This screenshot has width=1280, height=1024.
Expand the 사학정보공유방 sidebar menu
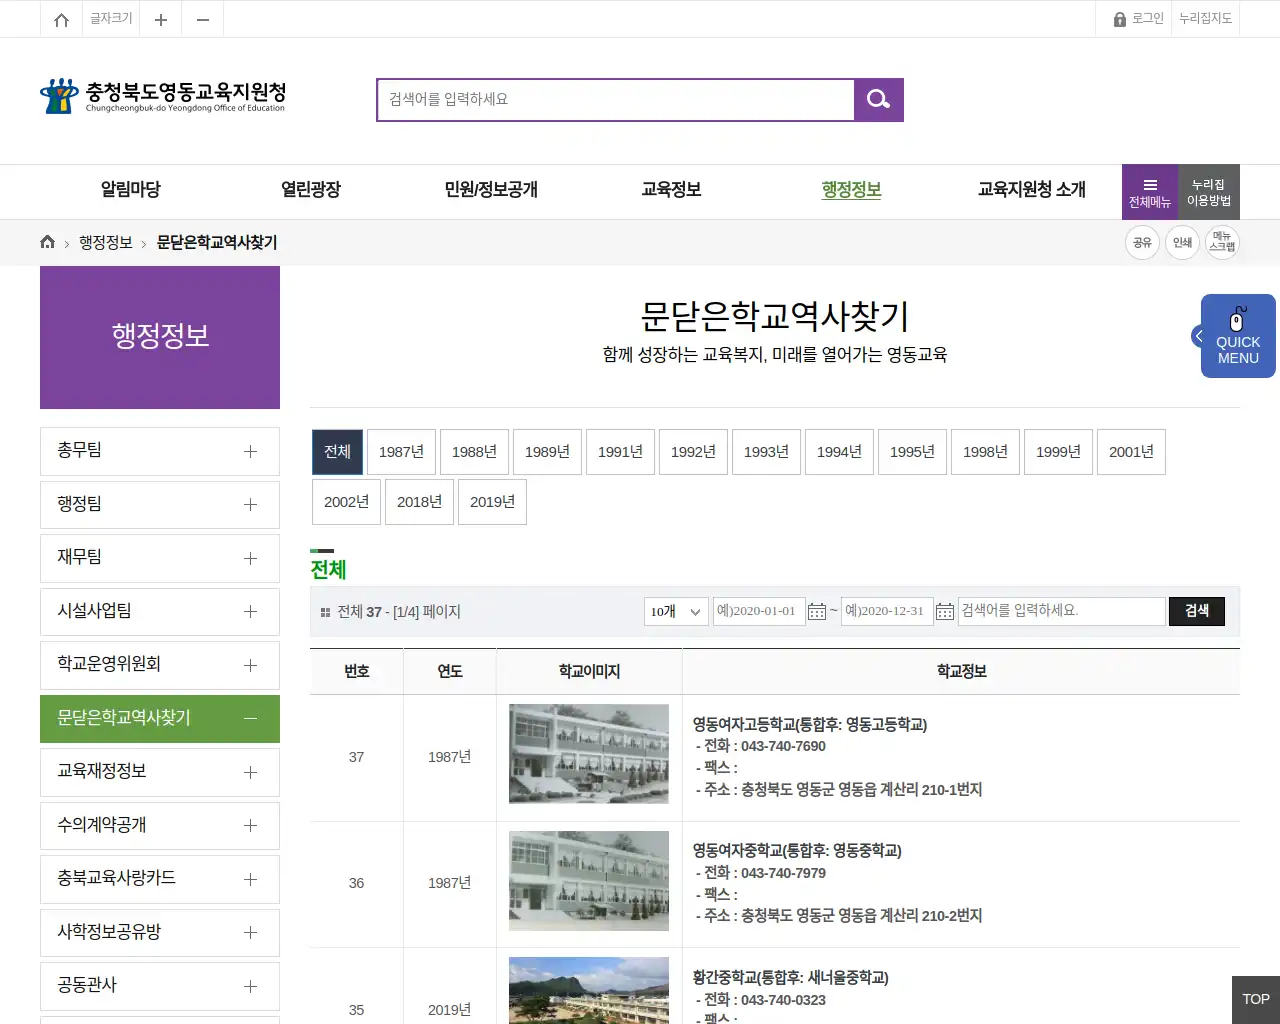pyautogui.click(x=160, y=932)
